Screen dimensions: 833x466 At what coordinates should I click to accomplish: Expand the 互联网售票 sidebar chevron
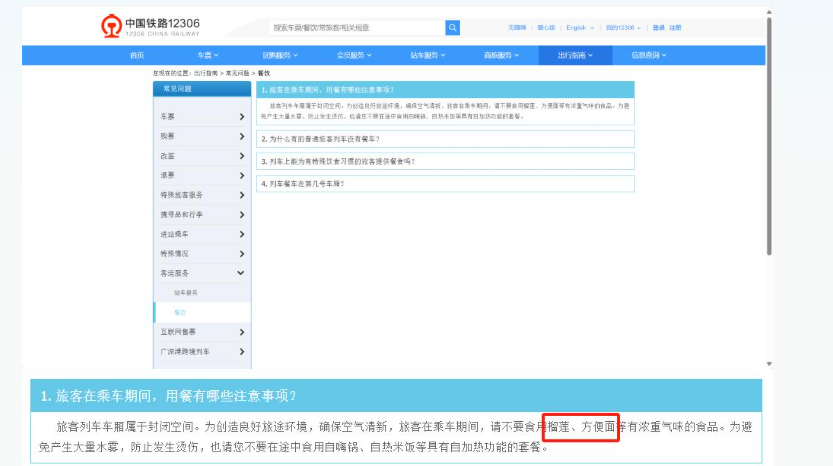click(x=241, y=332)
